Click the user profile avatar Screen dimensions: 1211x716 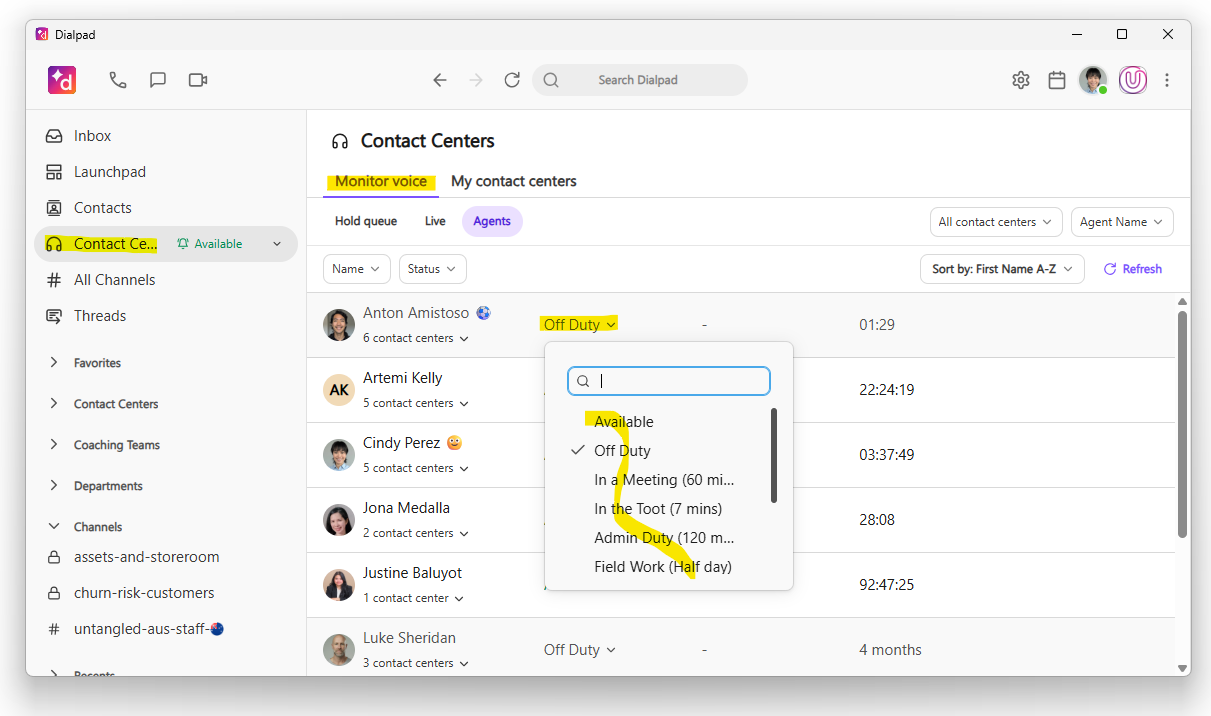click(x=1093, y=80)
